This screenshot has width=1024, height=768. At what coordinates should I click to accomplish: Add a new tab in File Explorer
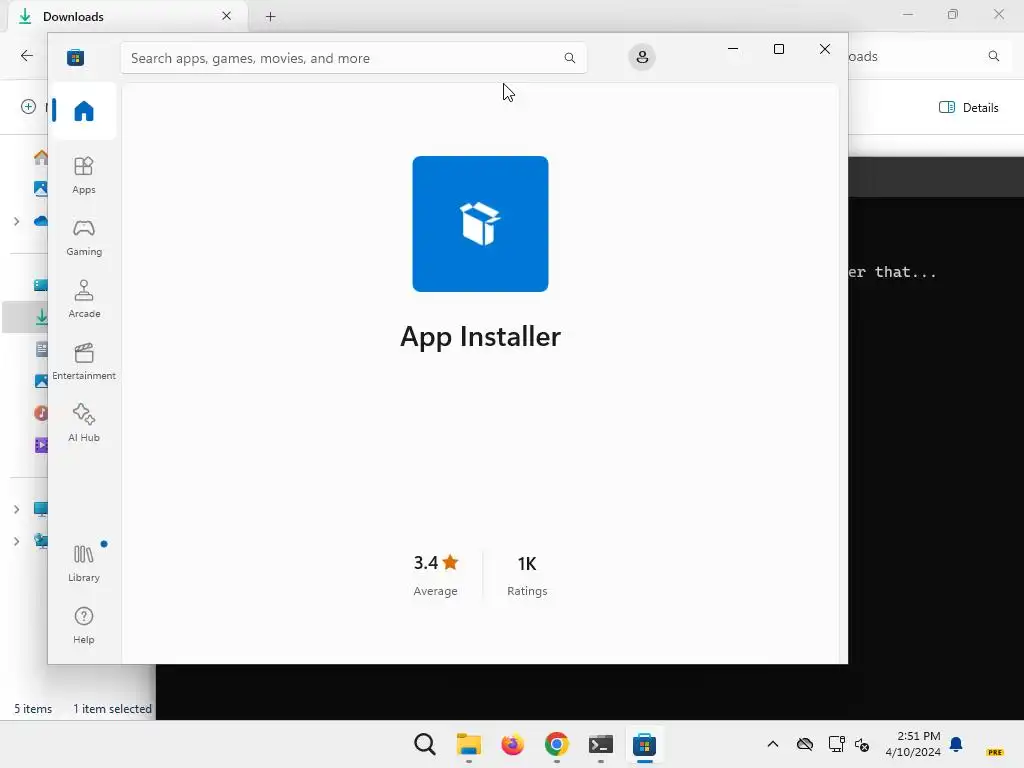click(x=270, y=16)
